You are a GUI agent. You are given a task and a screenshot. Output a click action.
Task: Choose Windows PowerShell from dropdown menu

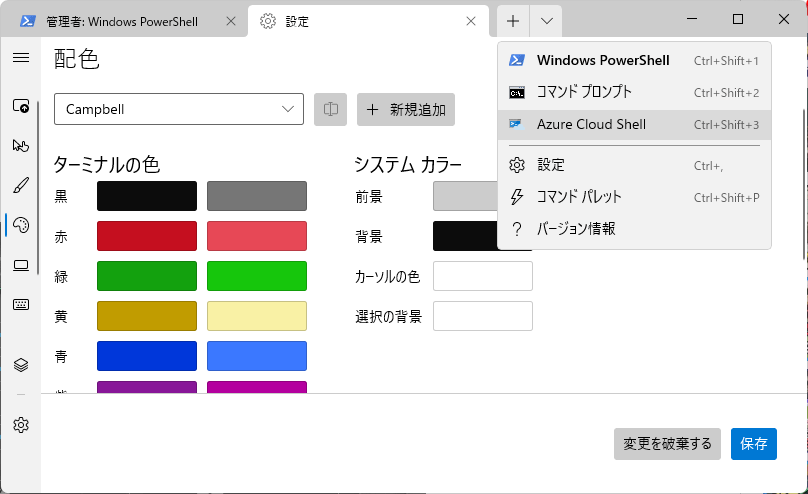click(634, 61)
